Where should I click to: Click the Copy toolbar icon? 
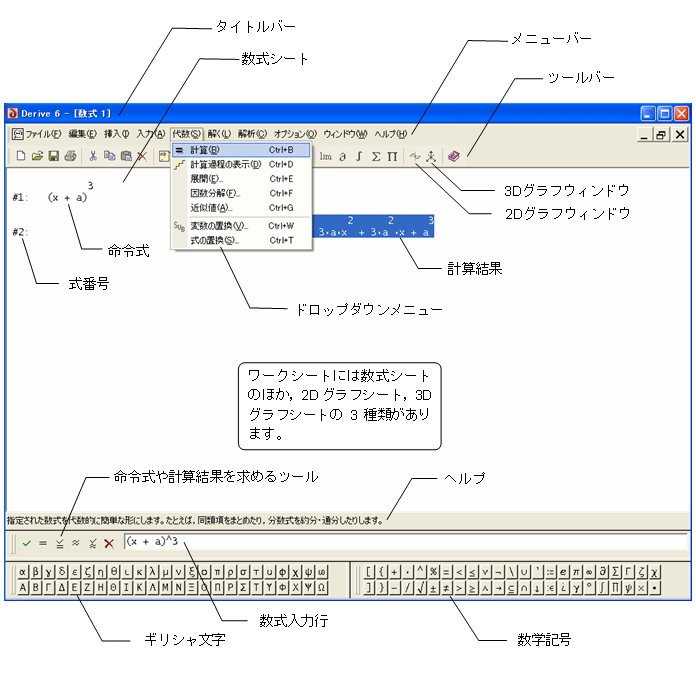click(x=109, y=156)
